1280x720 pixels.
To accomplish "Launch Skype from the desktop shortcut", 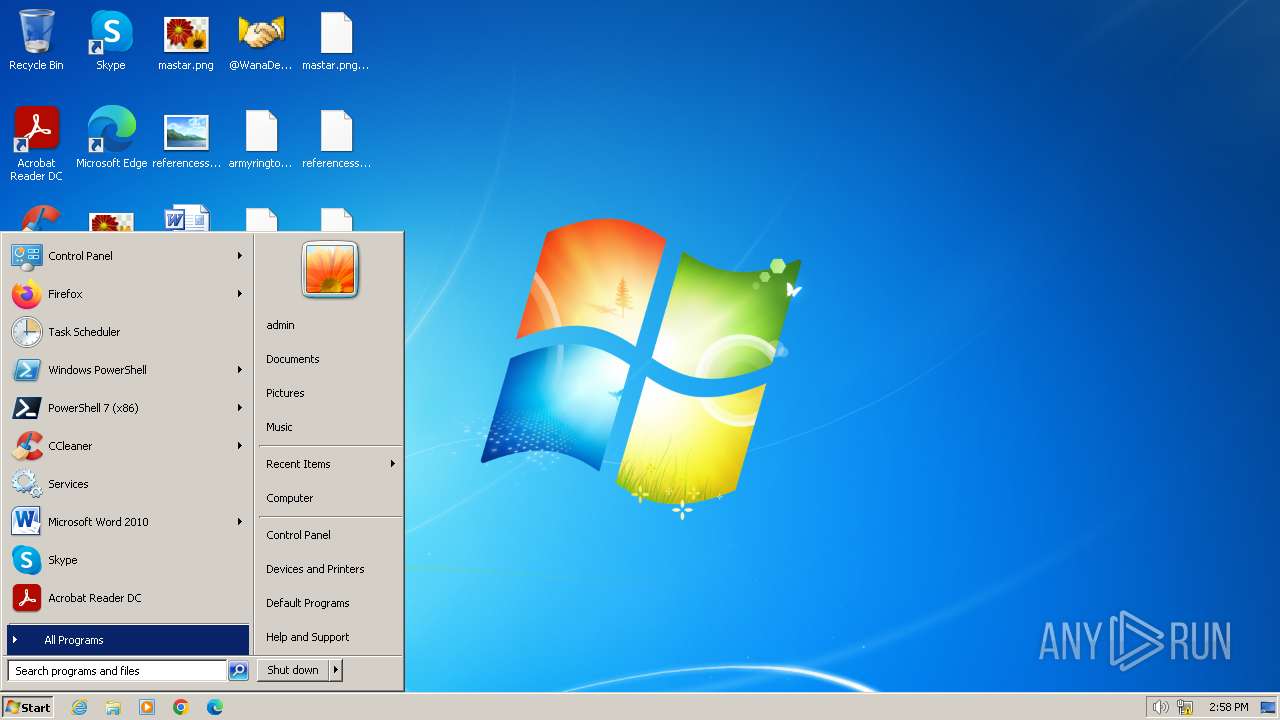I will [111, 40].
